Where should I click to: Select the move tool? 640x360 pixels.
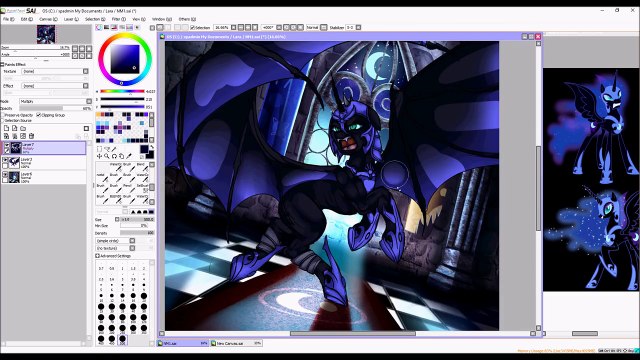pyautogui.click(x=99, y=156)
